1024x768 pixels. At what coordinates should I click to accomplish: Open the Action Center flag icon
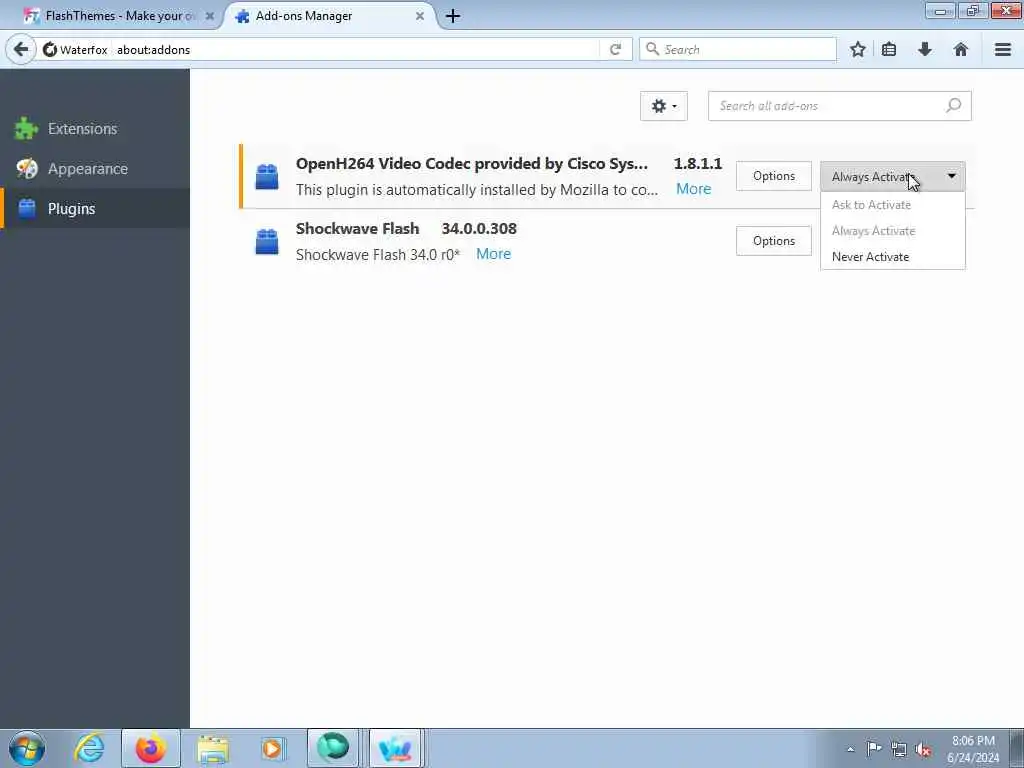click(x=874, y=749)
